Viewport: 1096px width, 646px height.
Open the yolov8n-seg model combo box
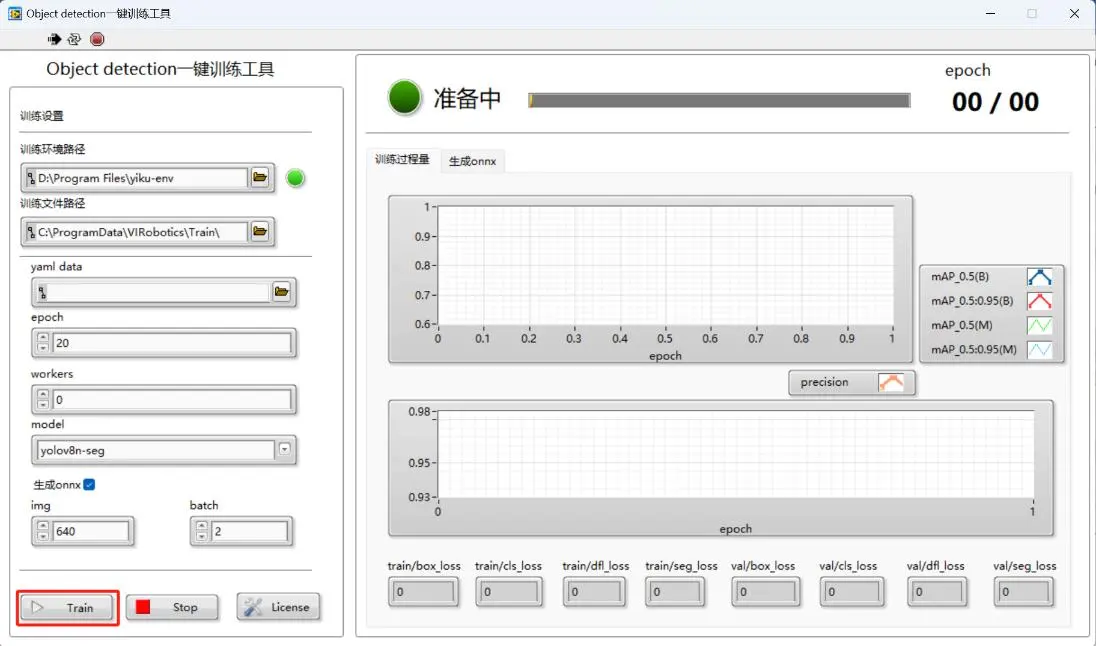[x=156, y=450]
